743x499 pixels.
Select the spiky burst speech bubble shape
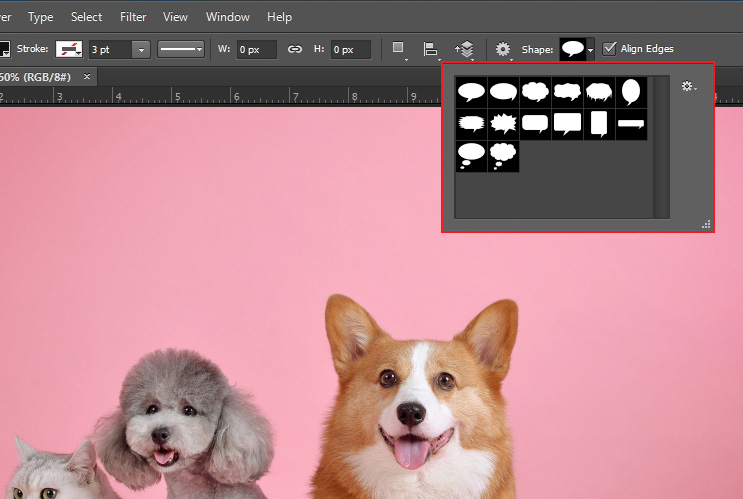point(503,124)
